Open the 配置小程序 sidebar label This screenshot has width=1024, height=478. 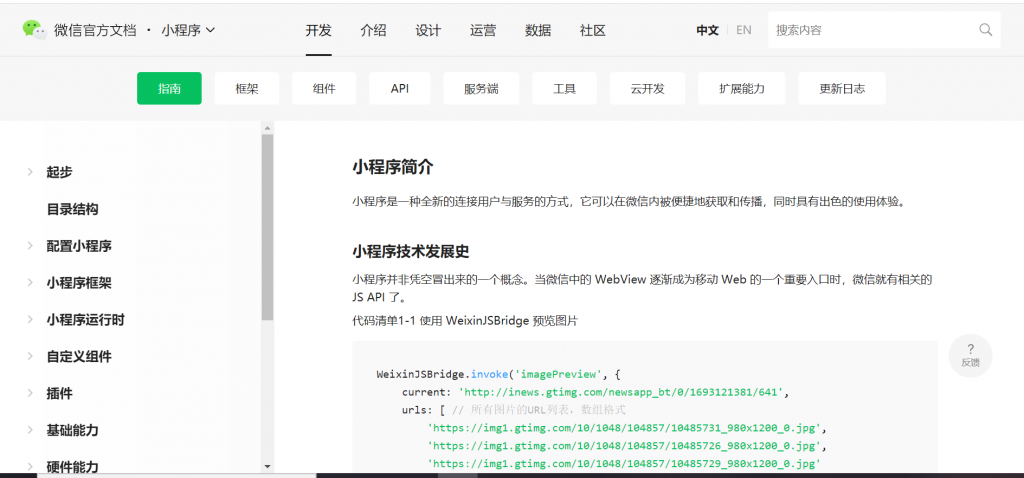pos(79,246)
